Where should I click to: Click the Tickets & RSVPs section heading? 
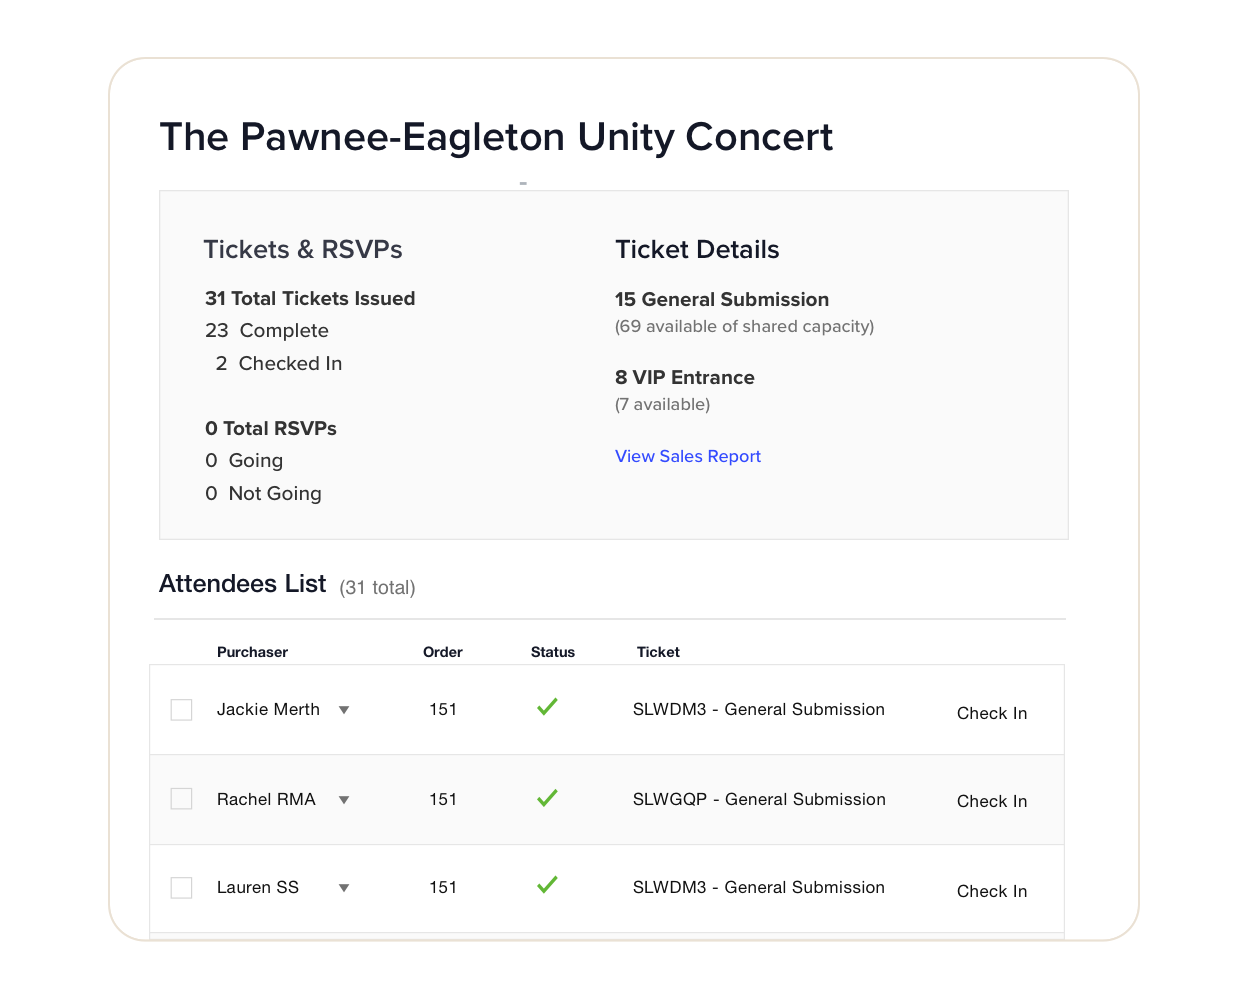[303, 250]
